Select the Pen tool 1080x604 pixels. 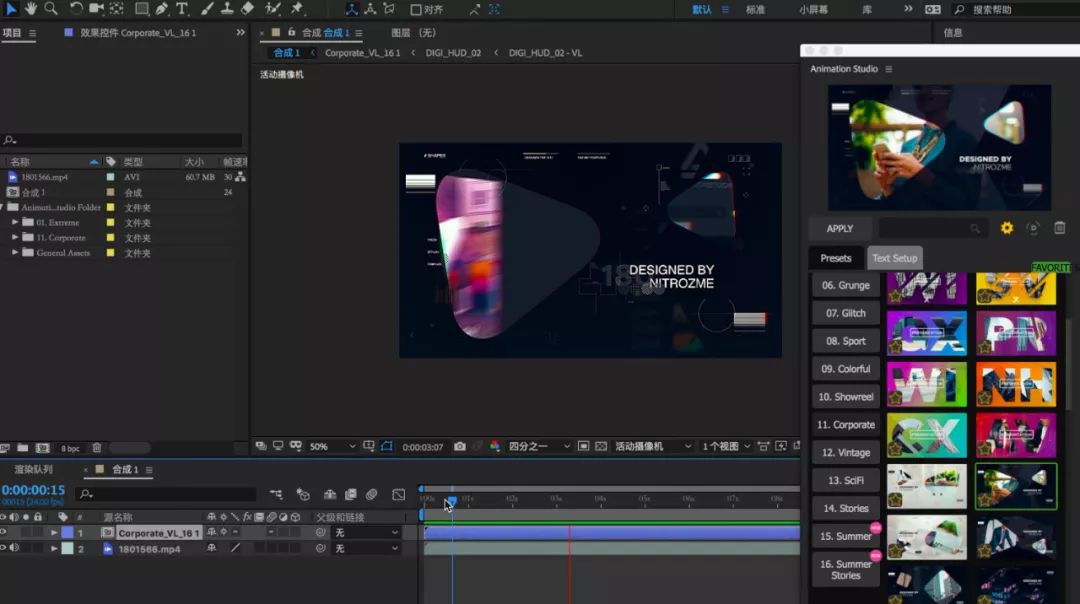click(x=162, y=9)
